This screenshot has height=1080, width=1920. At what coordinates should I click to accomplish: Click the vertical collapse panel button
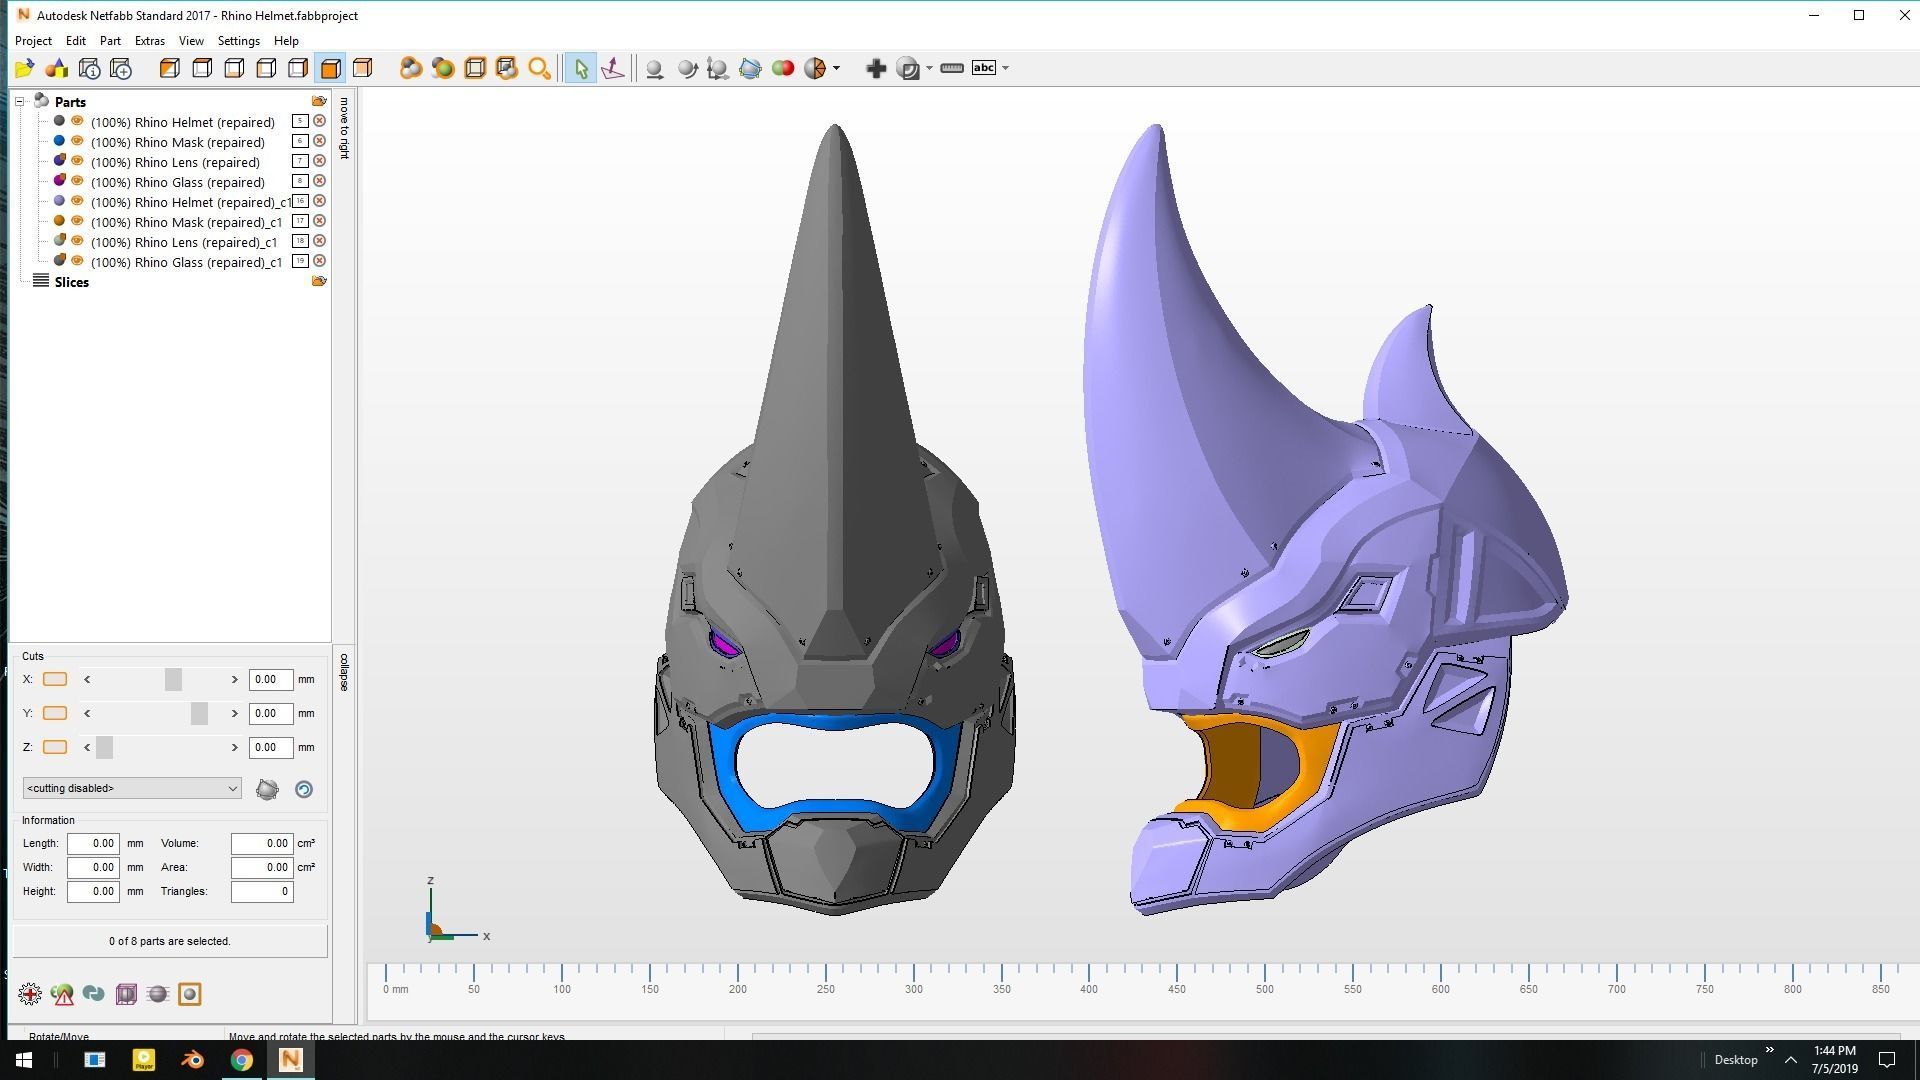(344, 672)
